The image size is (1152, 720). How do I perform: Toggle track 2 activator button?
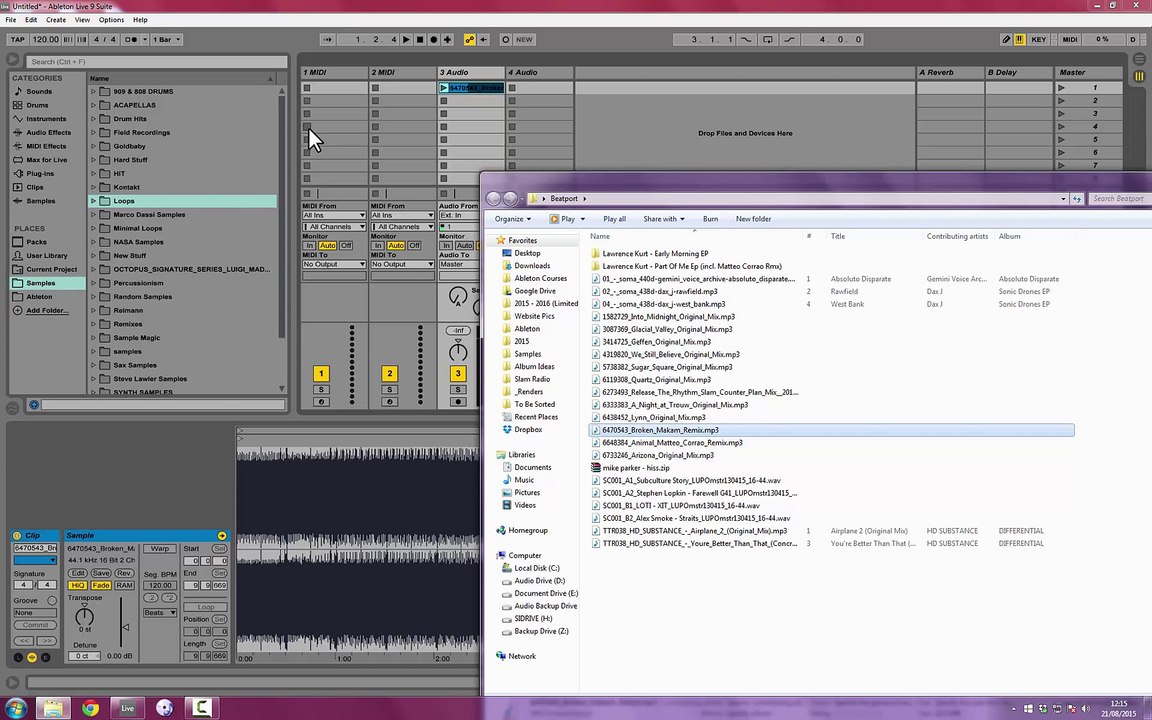click(389, 373)
